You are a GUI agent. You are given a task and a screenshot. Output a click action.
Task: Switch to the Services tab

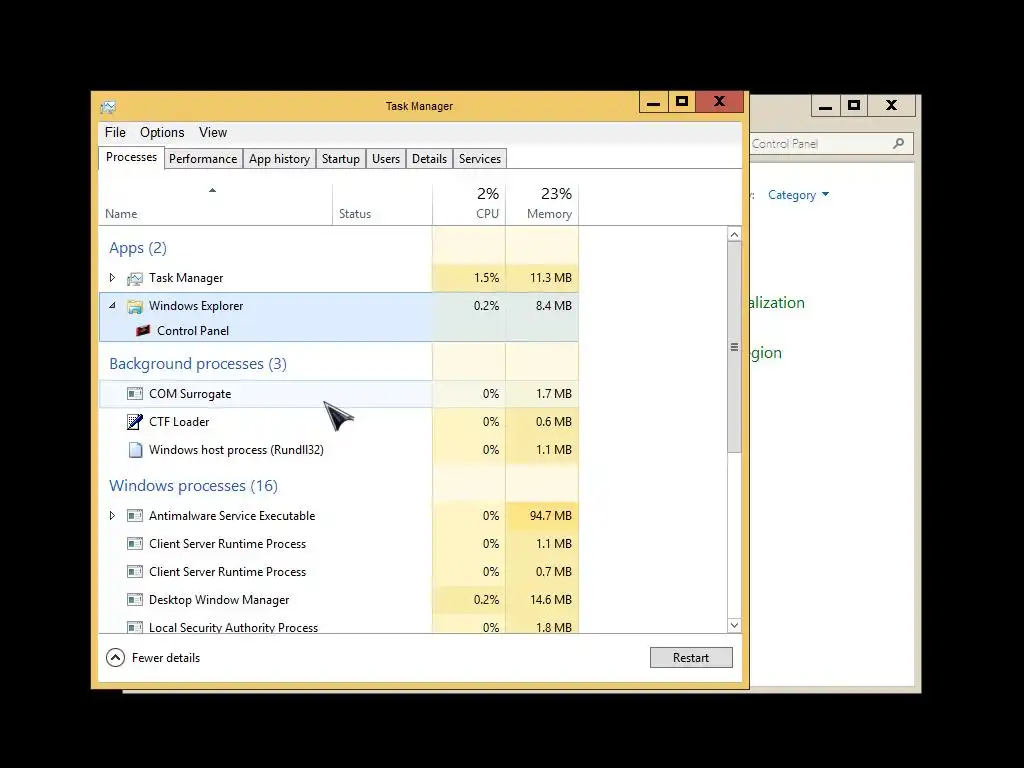[480, 159]
